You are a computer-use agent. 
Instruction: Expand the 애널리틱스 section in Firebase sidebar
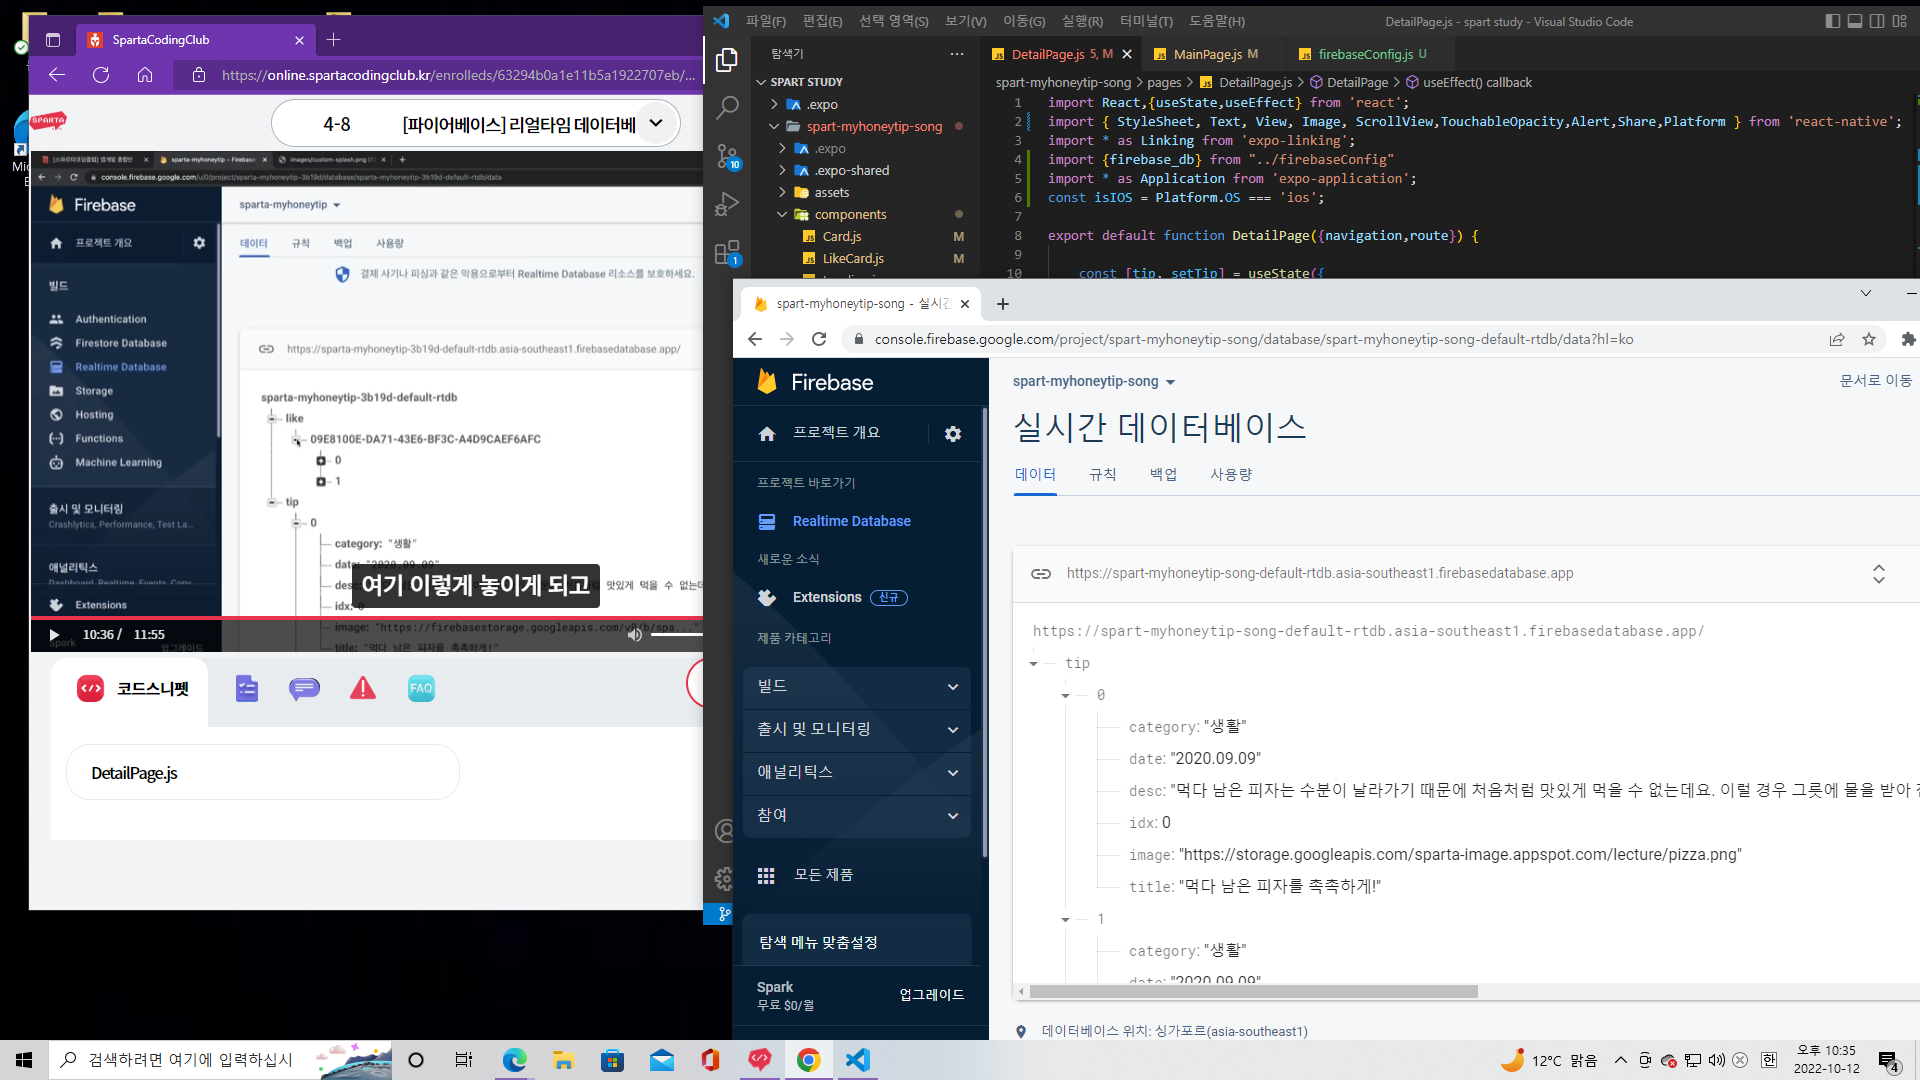point(857,773)
